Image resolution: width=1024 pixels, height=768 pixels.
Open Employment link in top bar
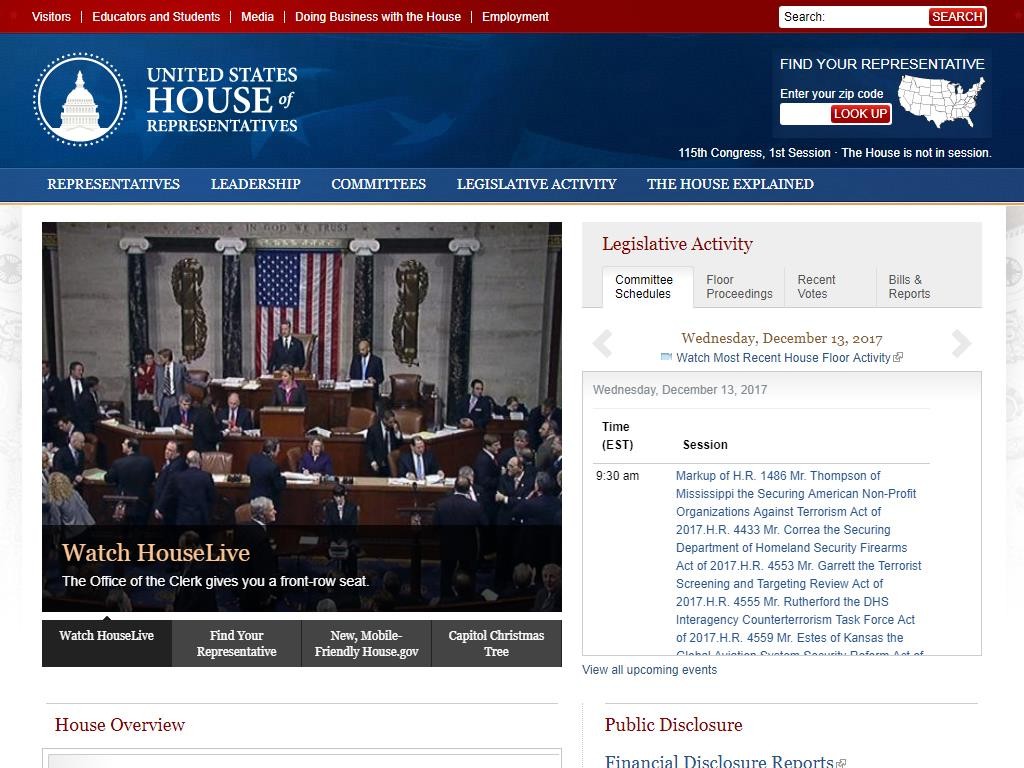pos(515,16)
